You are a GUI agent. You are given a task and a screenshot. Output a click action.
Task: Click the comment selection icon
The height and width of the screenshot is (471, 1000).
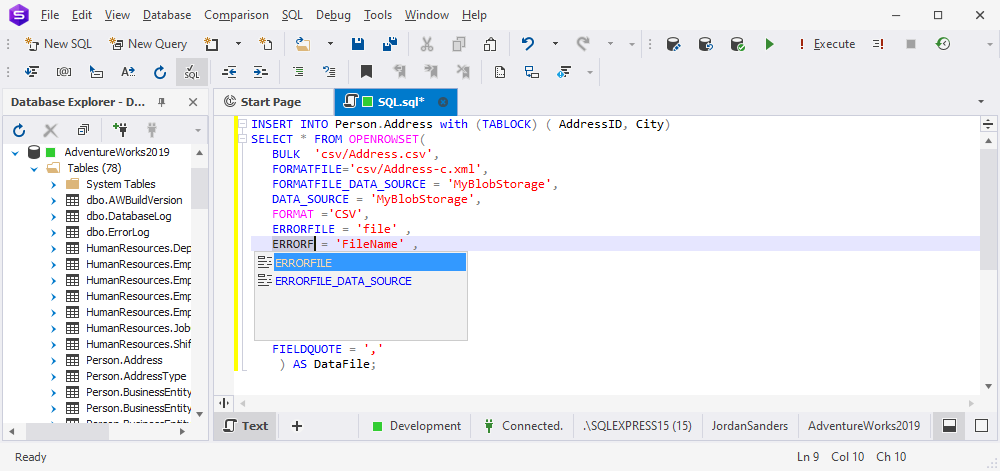[x=298, y=72]
